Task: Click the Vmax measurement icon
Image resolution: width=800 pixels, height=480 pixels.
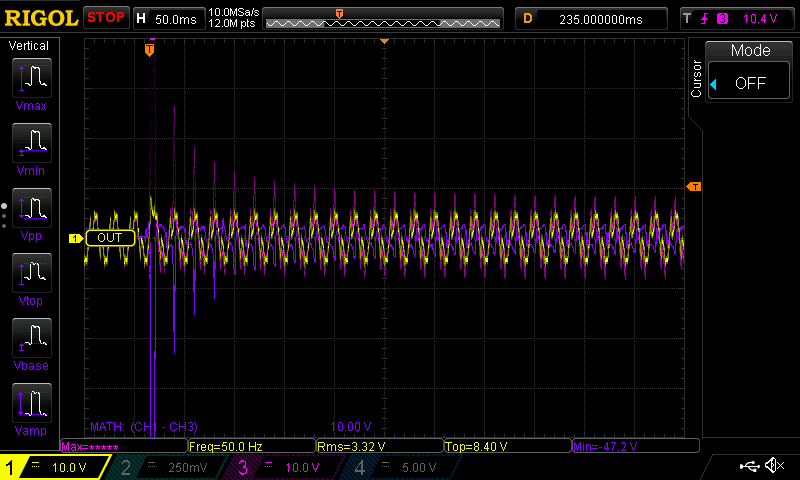Action: click(31, 78)
